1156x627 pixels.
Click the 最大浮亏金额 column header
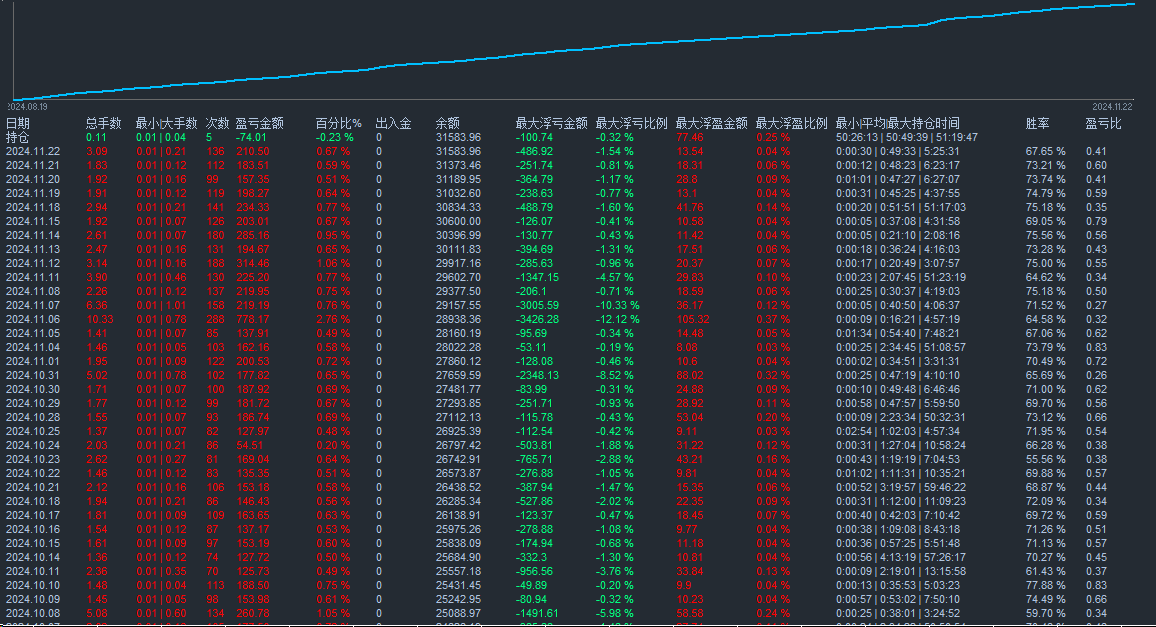click(551, 123)
